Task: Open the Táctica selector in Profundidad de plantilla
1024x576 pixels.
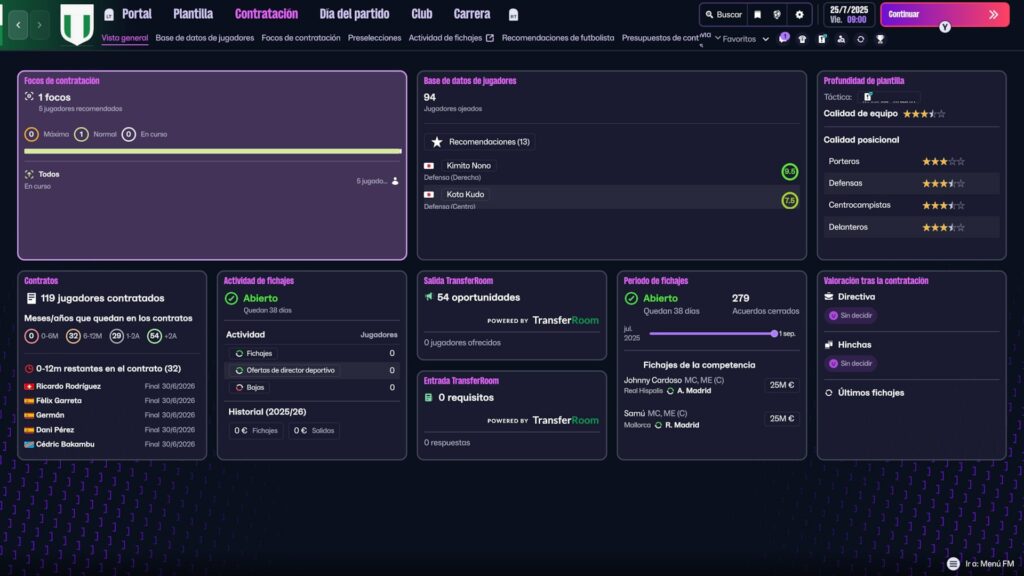Action: click(888, 97)
